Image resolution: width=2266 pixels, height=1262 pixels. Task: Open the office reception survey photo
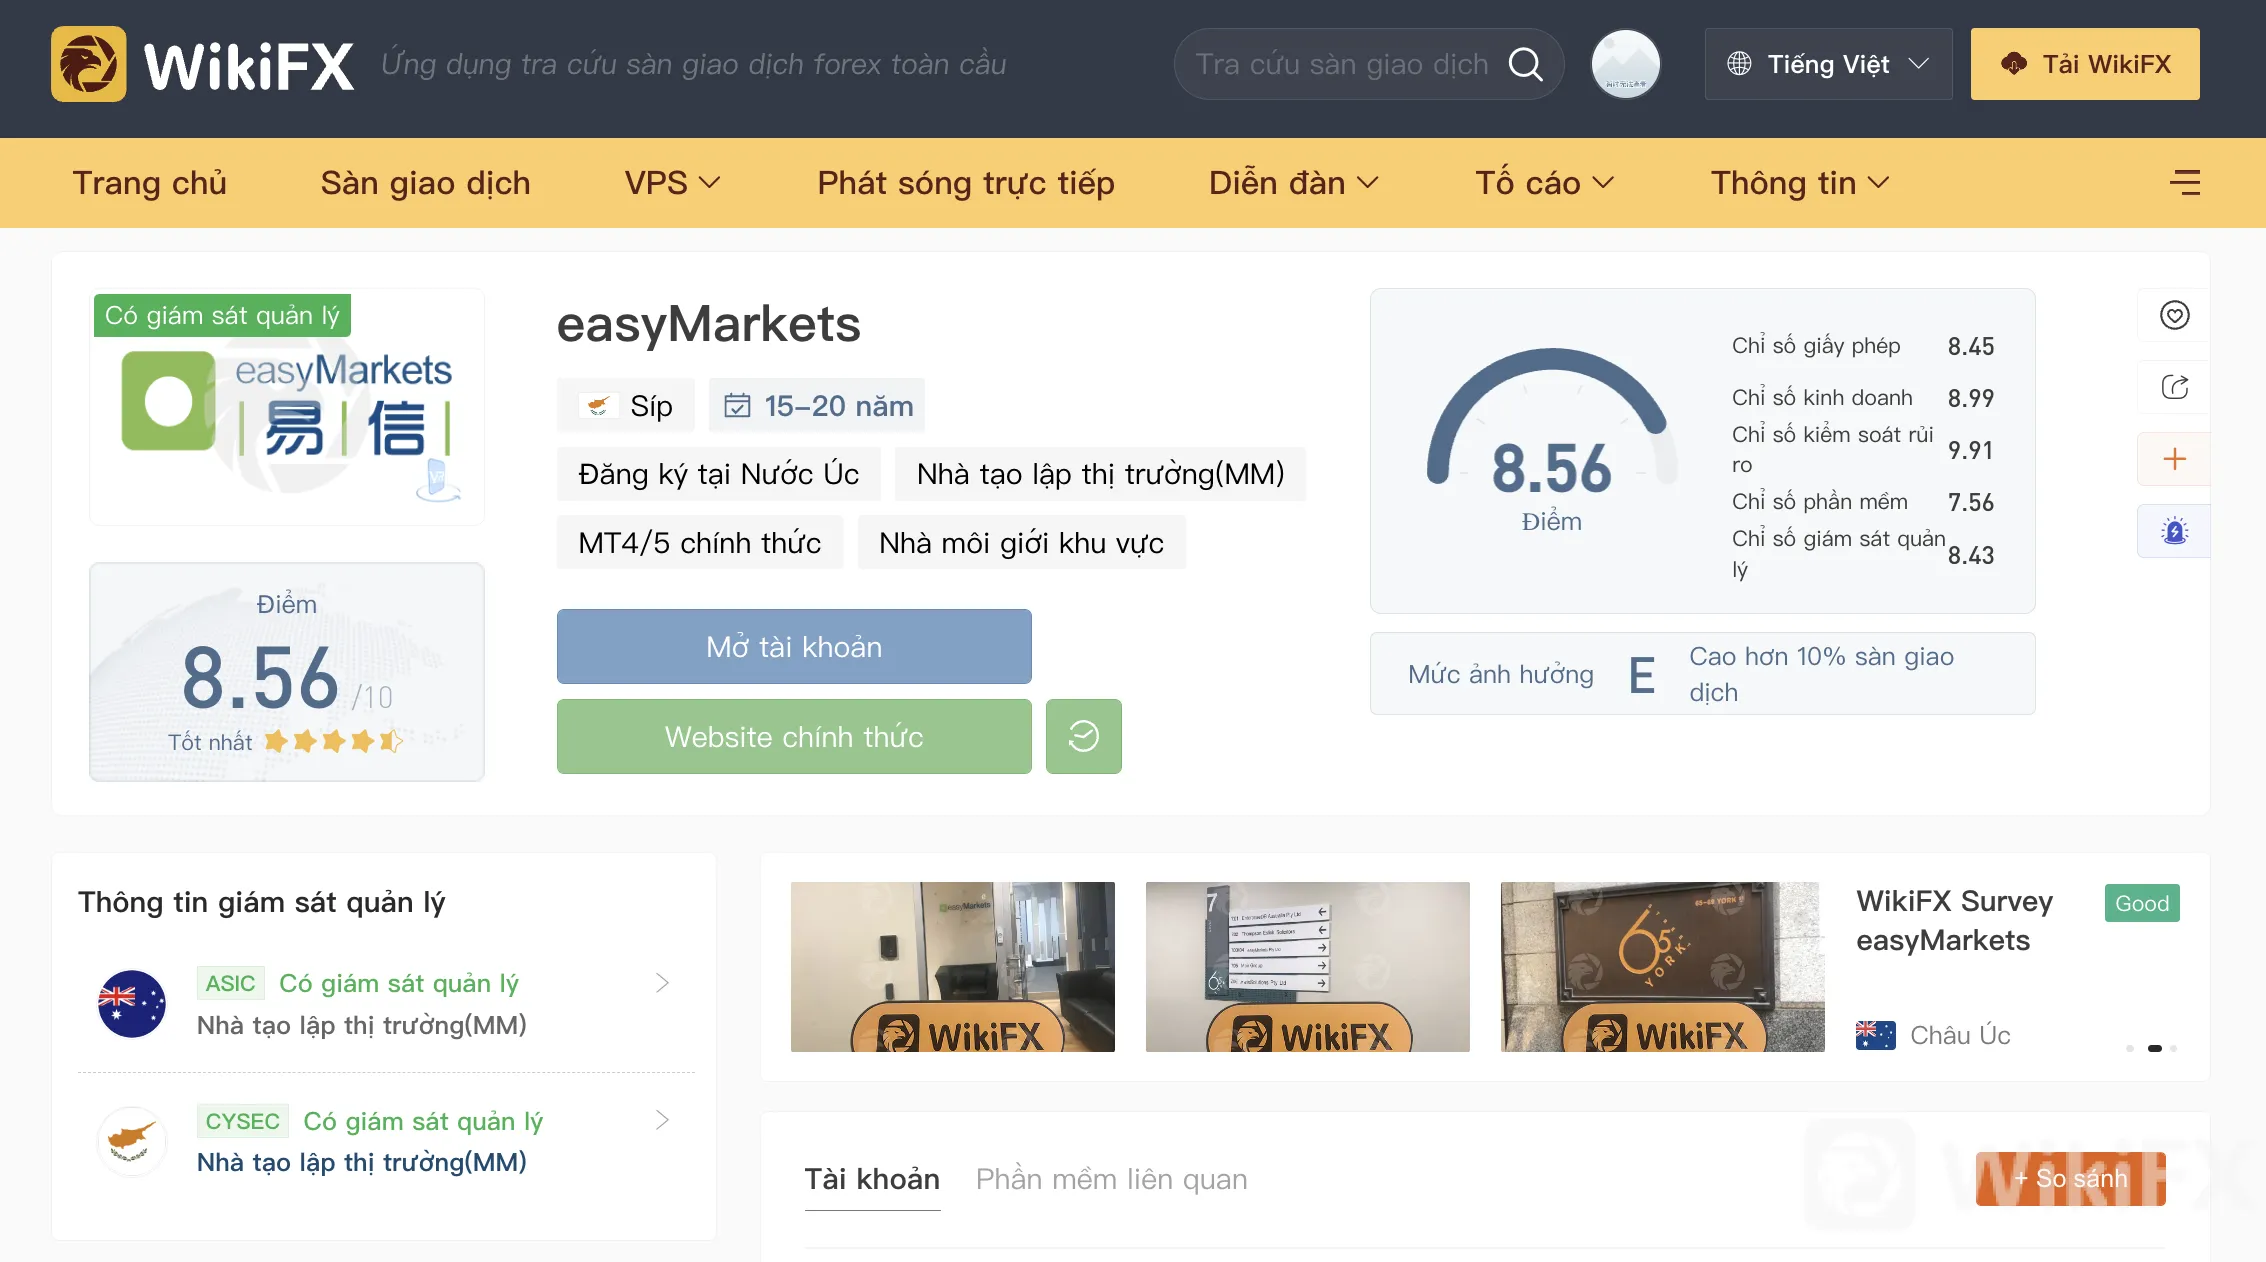point(953,967)
